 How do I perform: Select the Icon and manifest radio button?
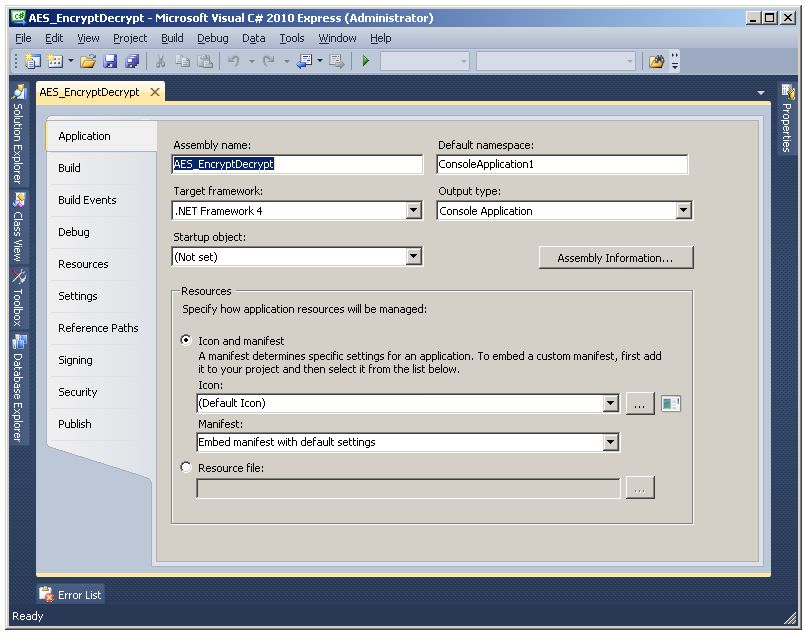(186, 341)
